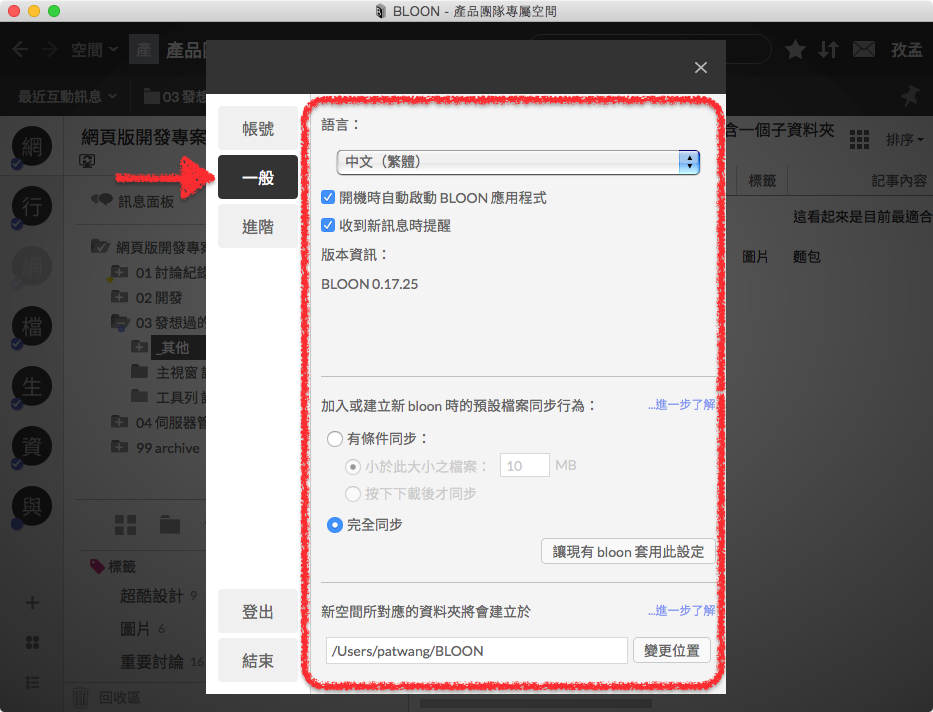The height and width of the screenshot is (712, 933).
Task: Open the 最近互動訊息 dropdown
Action: (x=67, y=96)
